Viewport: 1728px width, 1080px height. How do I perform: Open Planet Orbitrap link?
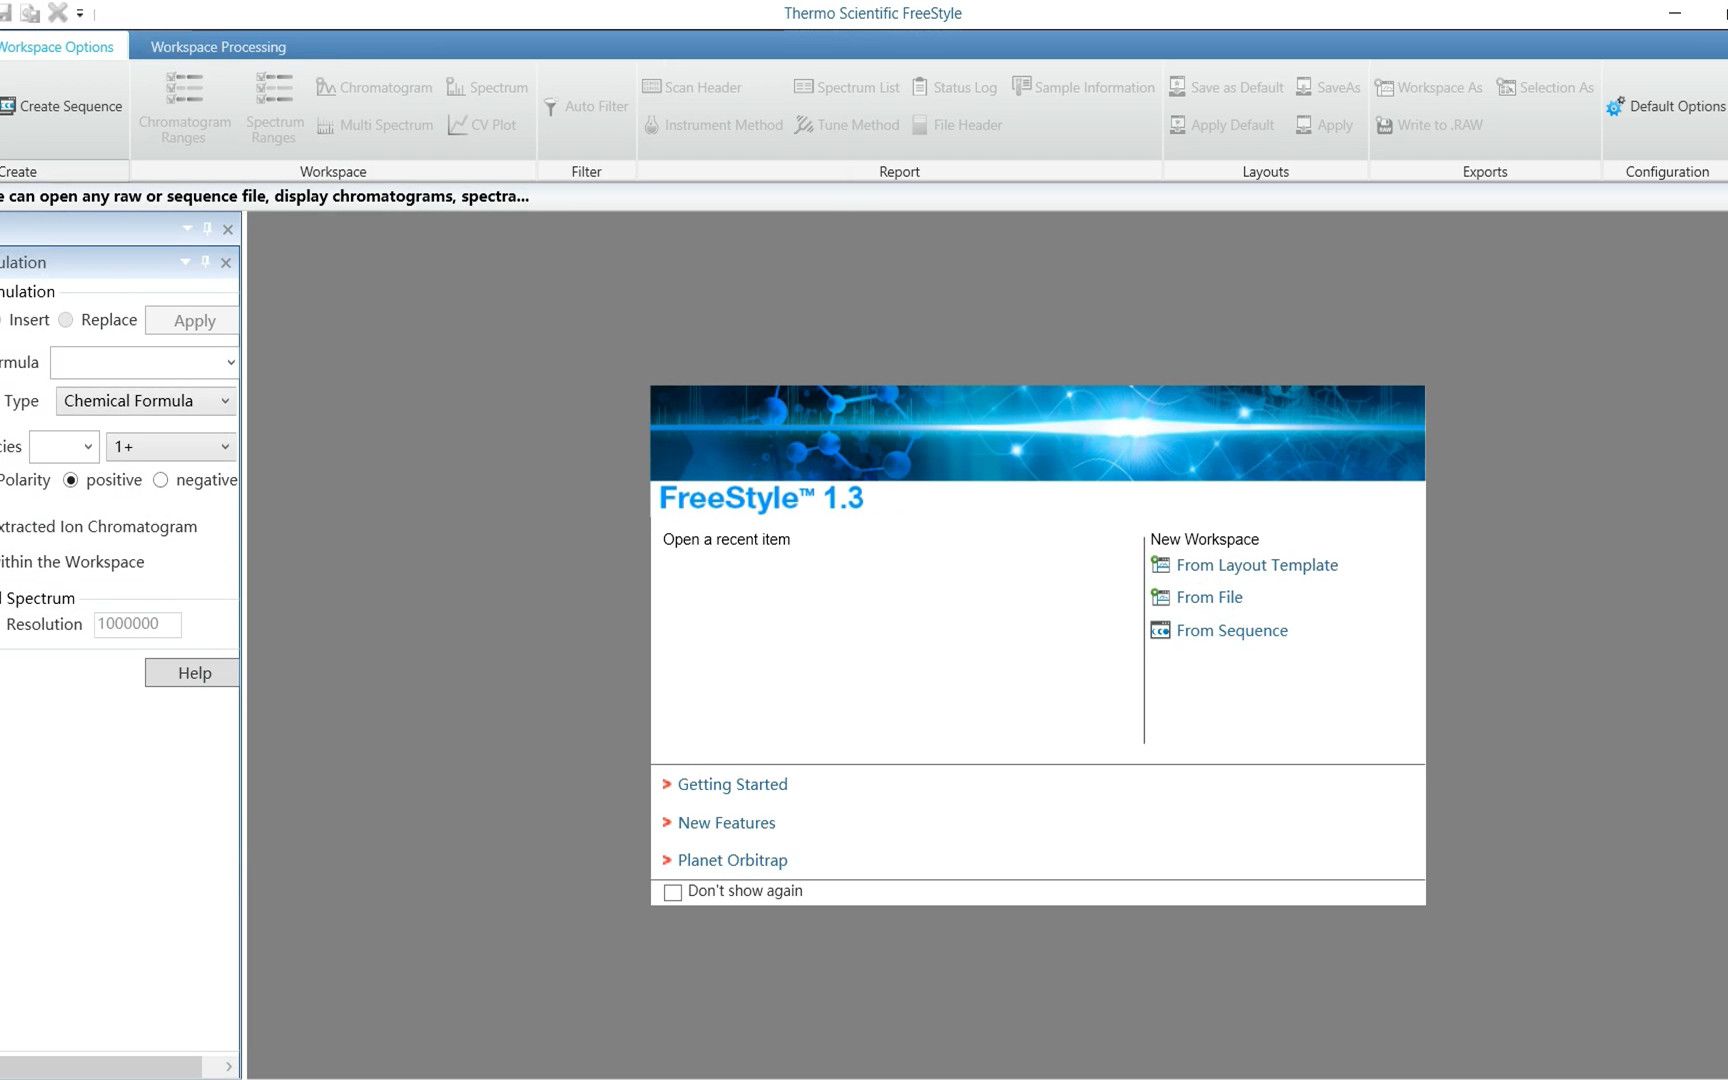732,860
